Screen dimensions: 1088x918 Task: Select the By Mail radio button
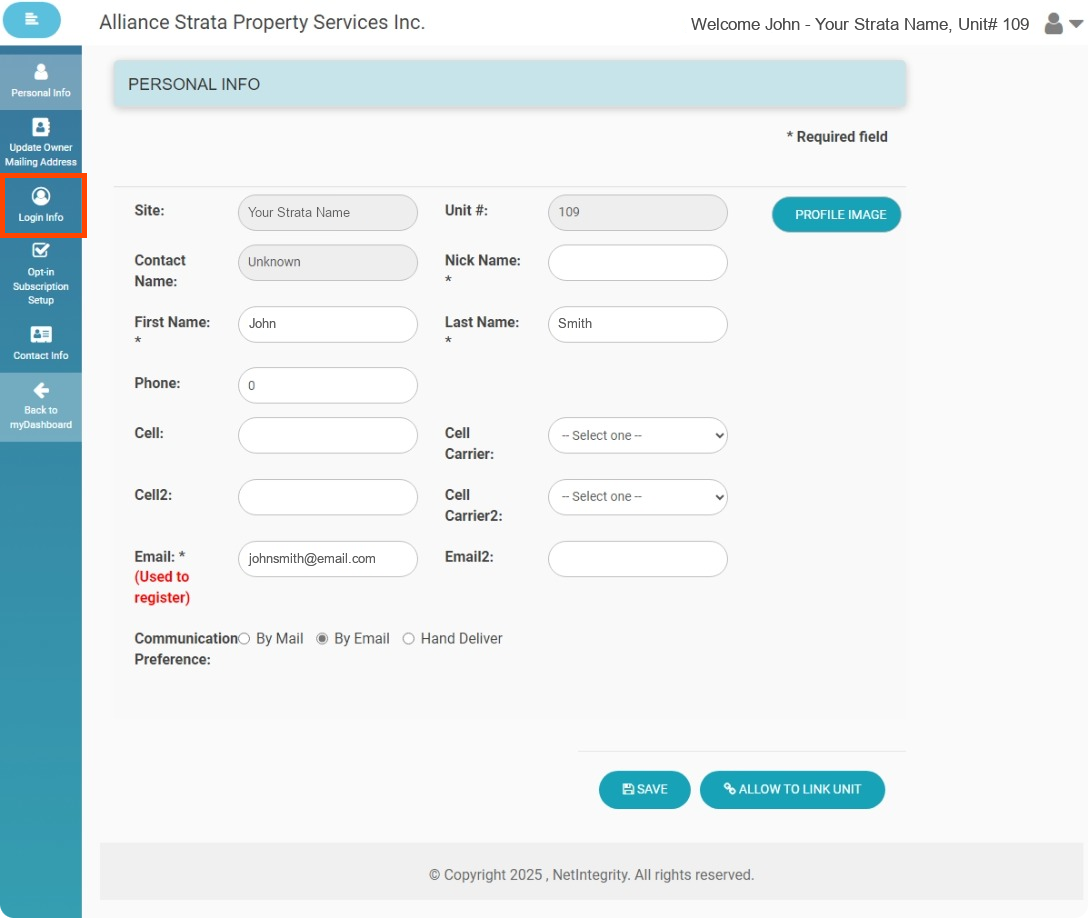coord(244,639)
